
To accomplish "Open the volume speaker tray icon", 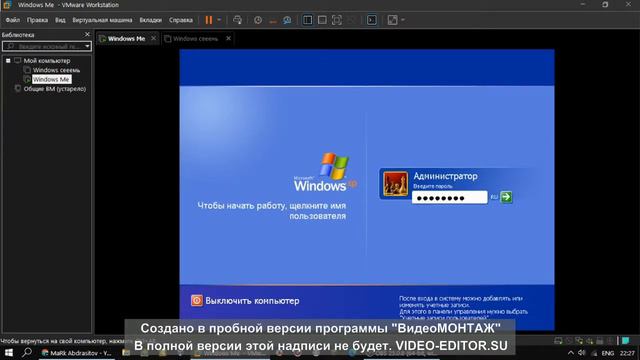I will click(x=582, y=353).
